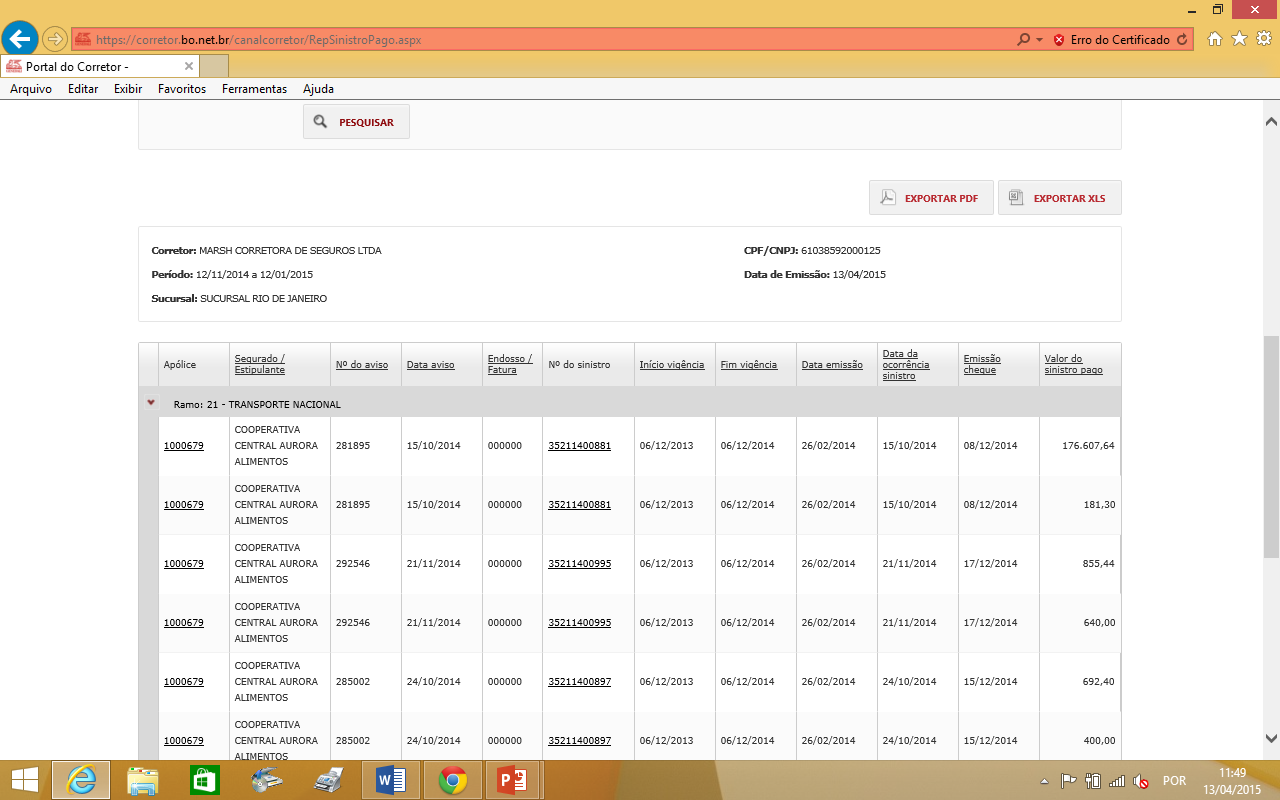This screenshot has width=1280, height=800.
Task: Select the Portal do Corretor tab
Action: click(100, 66)
